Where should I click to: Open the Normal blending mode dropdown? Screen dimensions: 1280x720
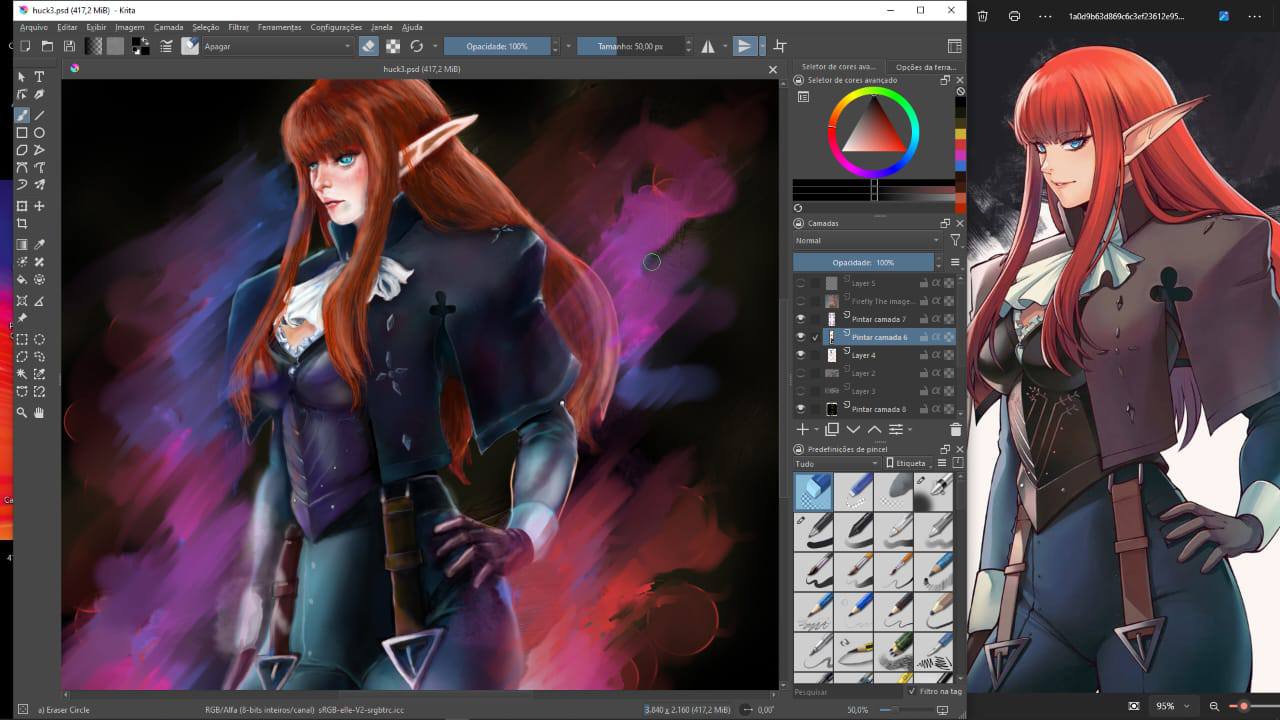[867, 240]
